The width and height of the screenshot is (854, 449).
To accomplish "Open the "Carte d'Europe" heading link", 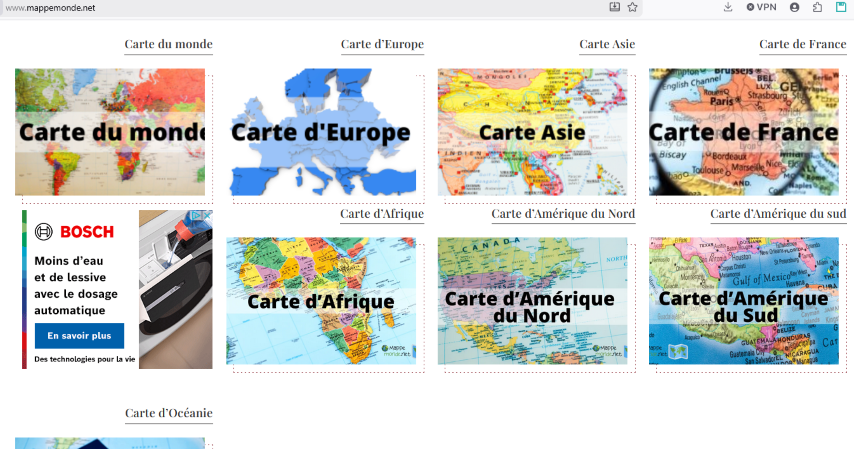I will coord(382,44).
